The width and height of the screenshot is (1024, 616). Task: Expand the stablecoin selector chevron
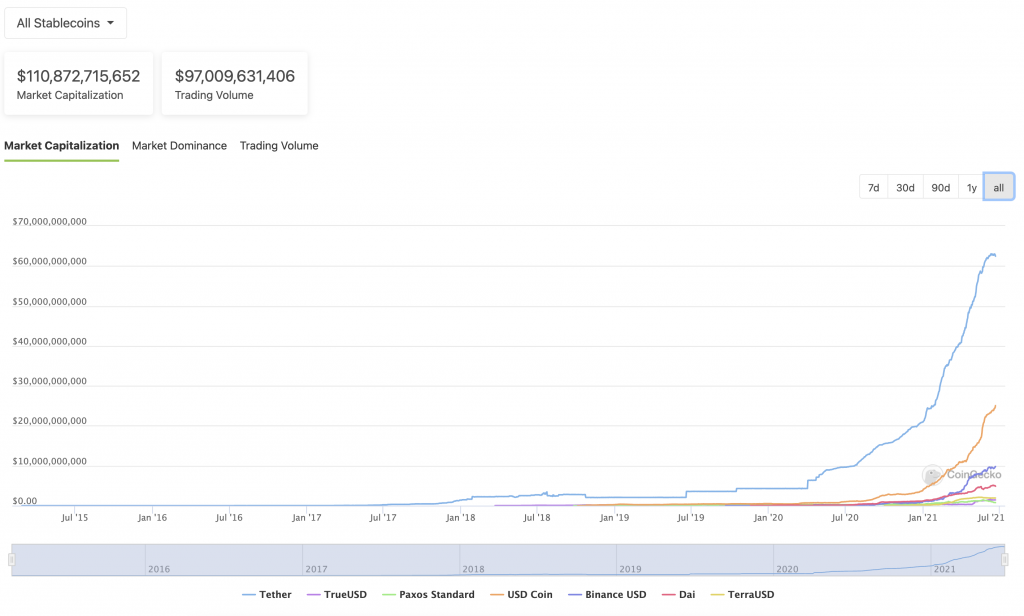coord(110,22)
